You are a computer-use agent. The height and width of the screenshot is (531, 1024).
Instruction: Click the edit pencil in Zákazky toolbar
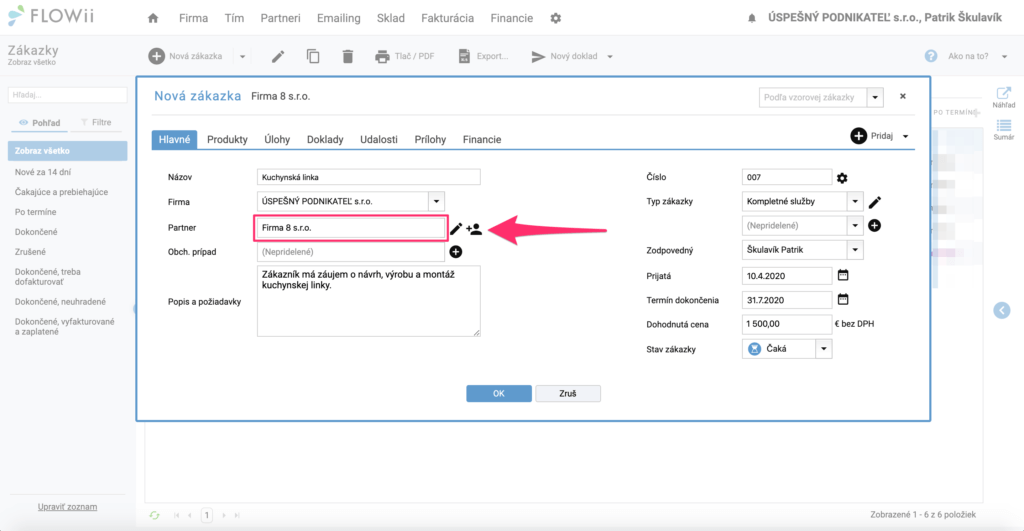278,57
